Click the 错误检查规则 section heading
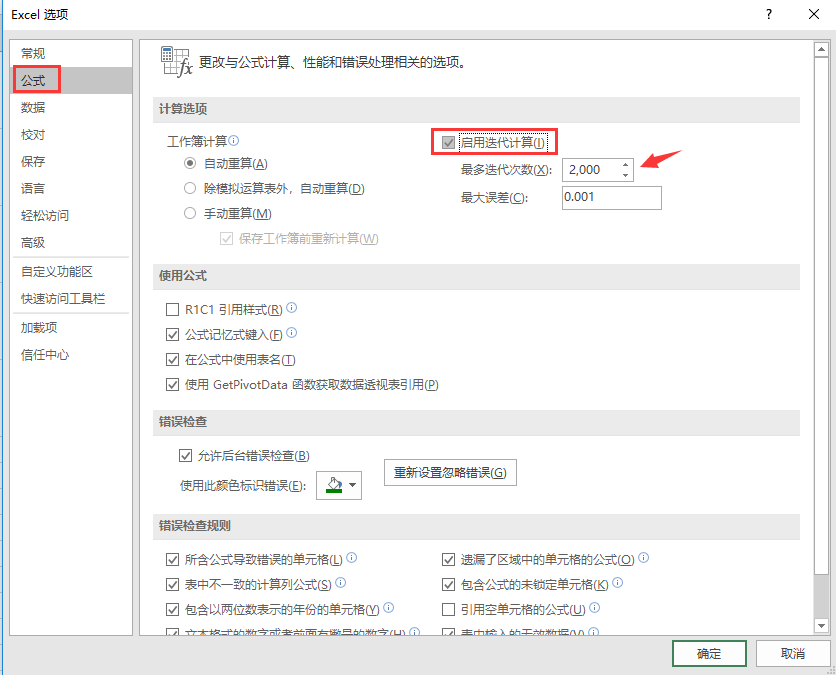 pos(195,526)
